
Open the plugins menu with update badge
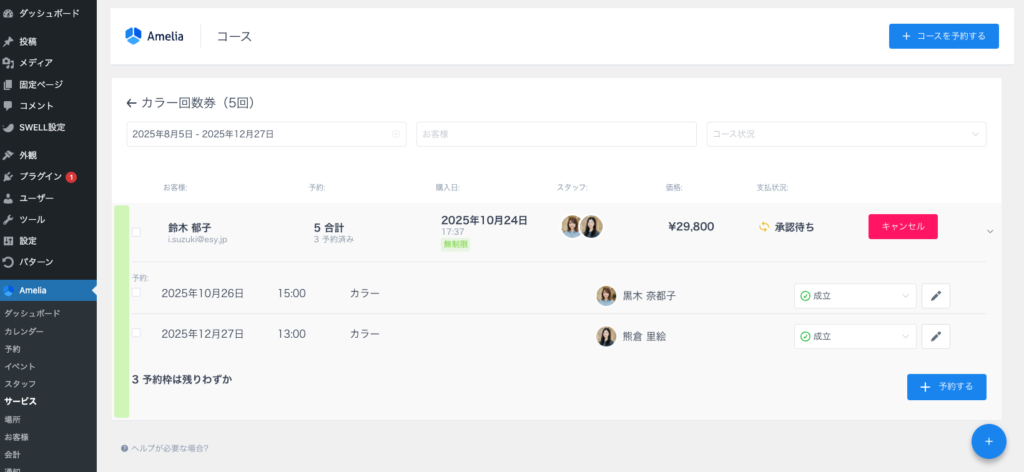40,177
